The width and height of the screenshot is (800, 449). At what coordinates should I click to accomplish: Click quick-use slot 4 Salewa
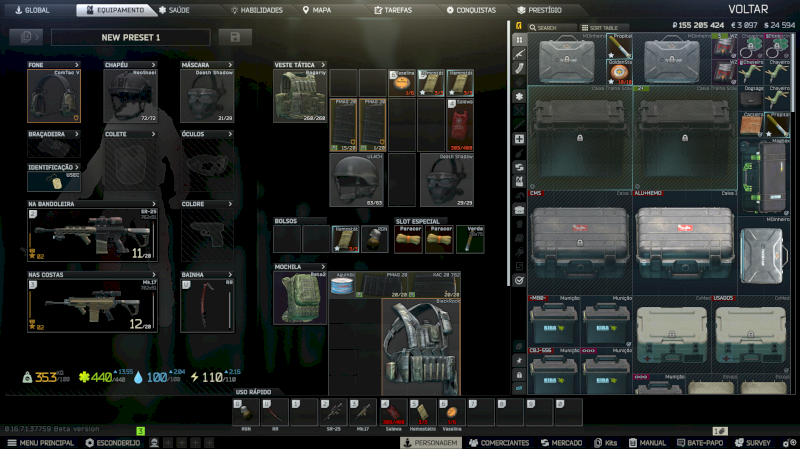(393, 412)
